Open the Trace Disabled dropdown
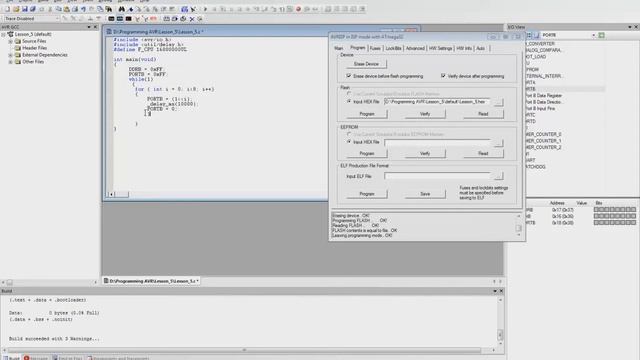 [x=57, y=19]
